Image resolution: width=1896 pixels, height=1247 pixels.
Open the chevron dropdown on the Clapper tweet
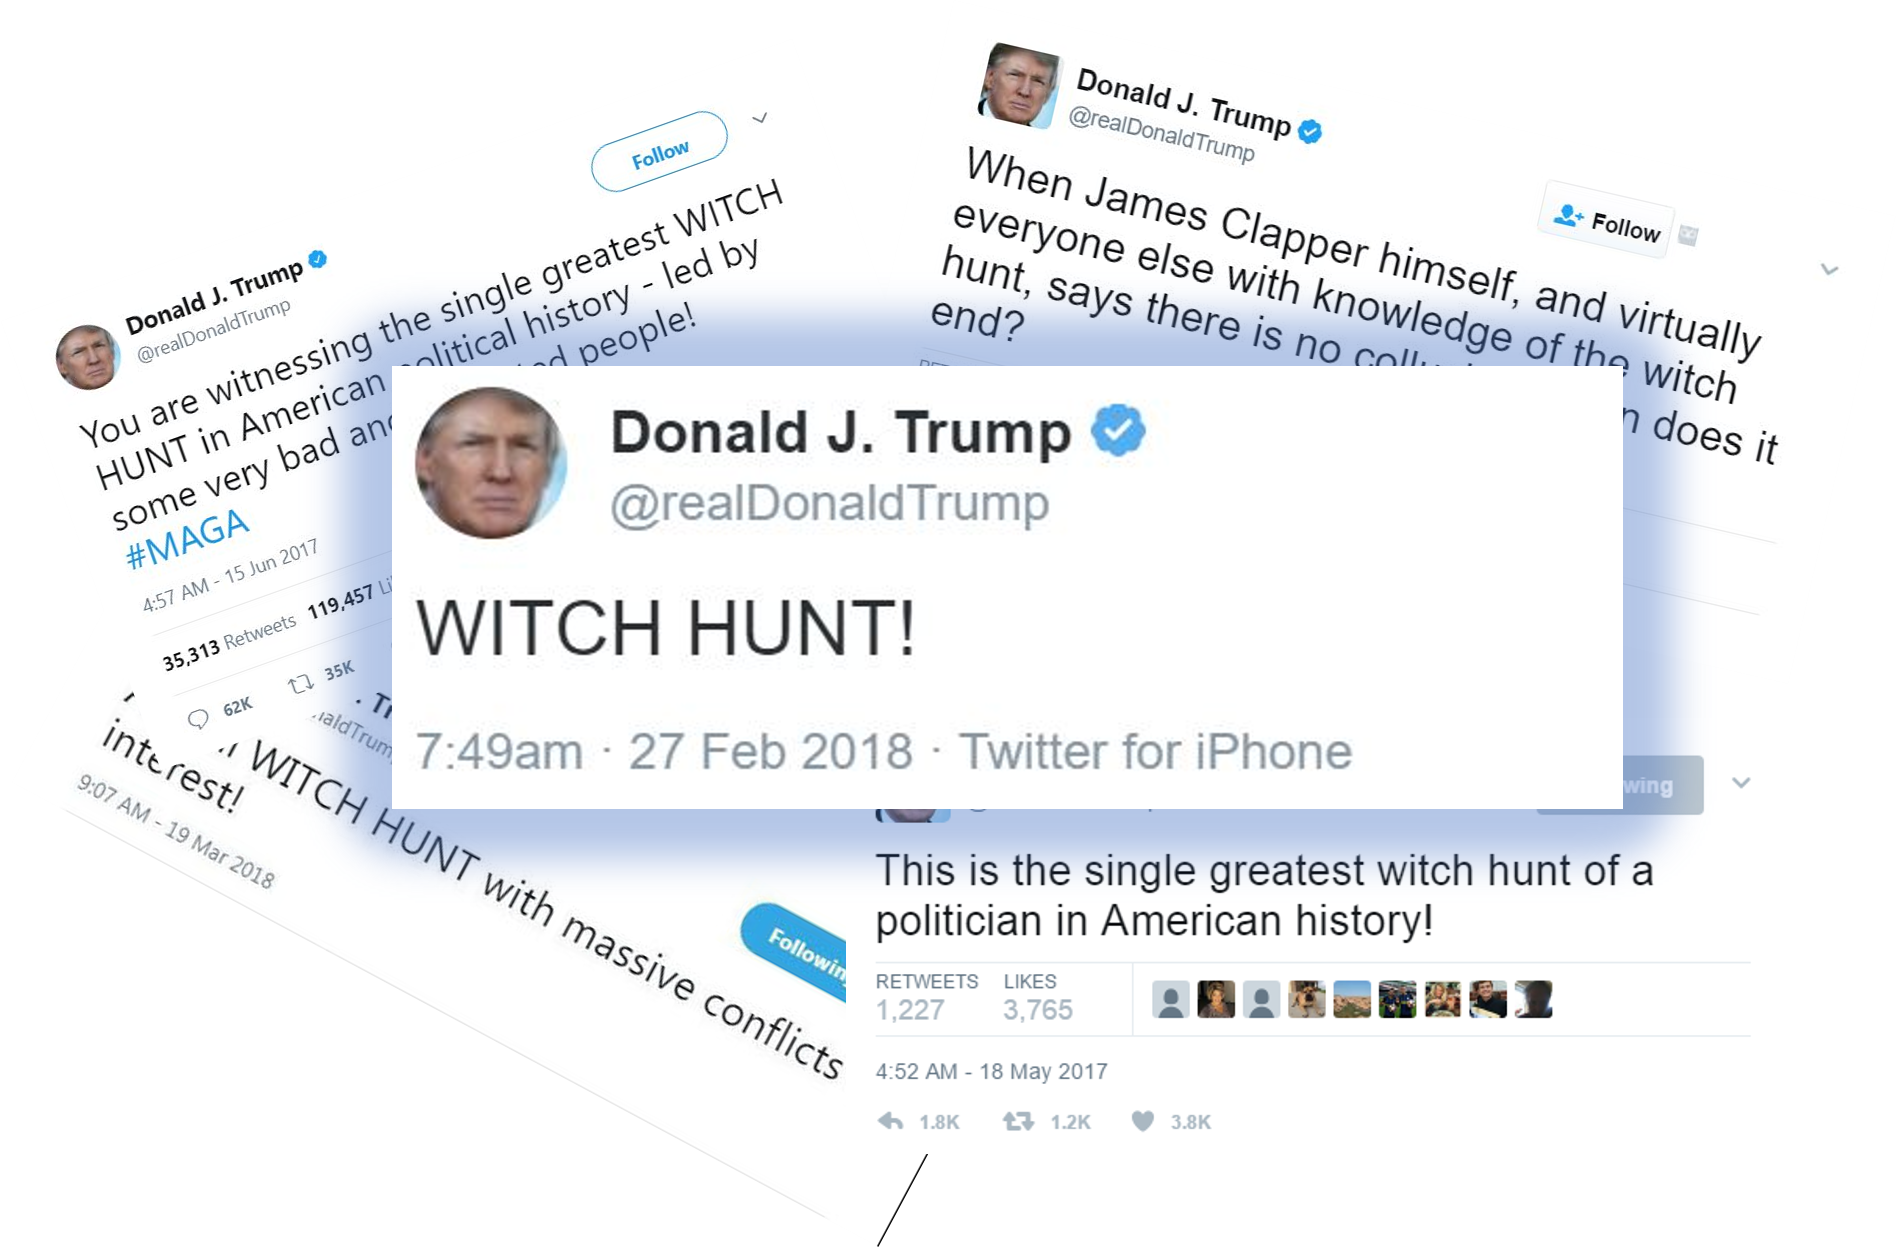1830,269
